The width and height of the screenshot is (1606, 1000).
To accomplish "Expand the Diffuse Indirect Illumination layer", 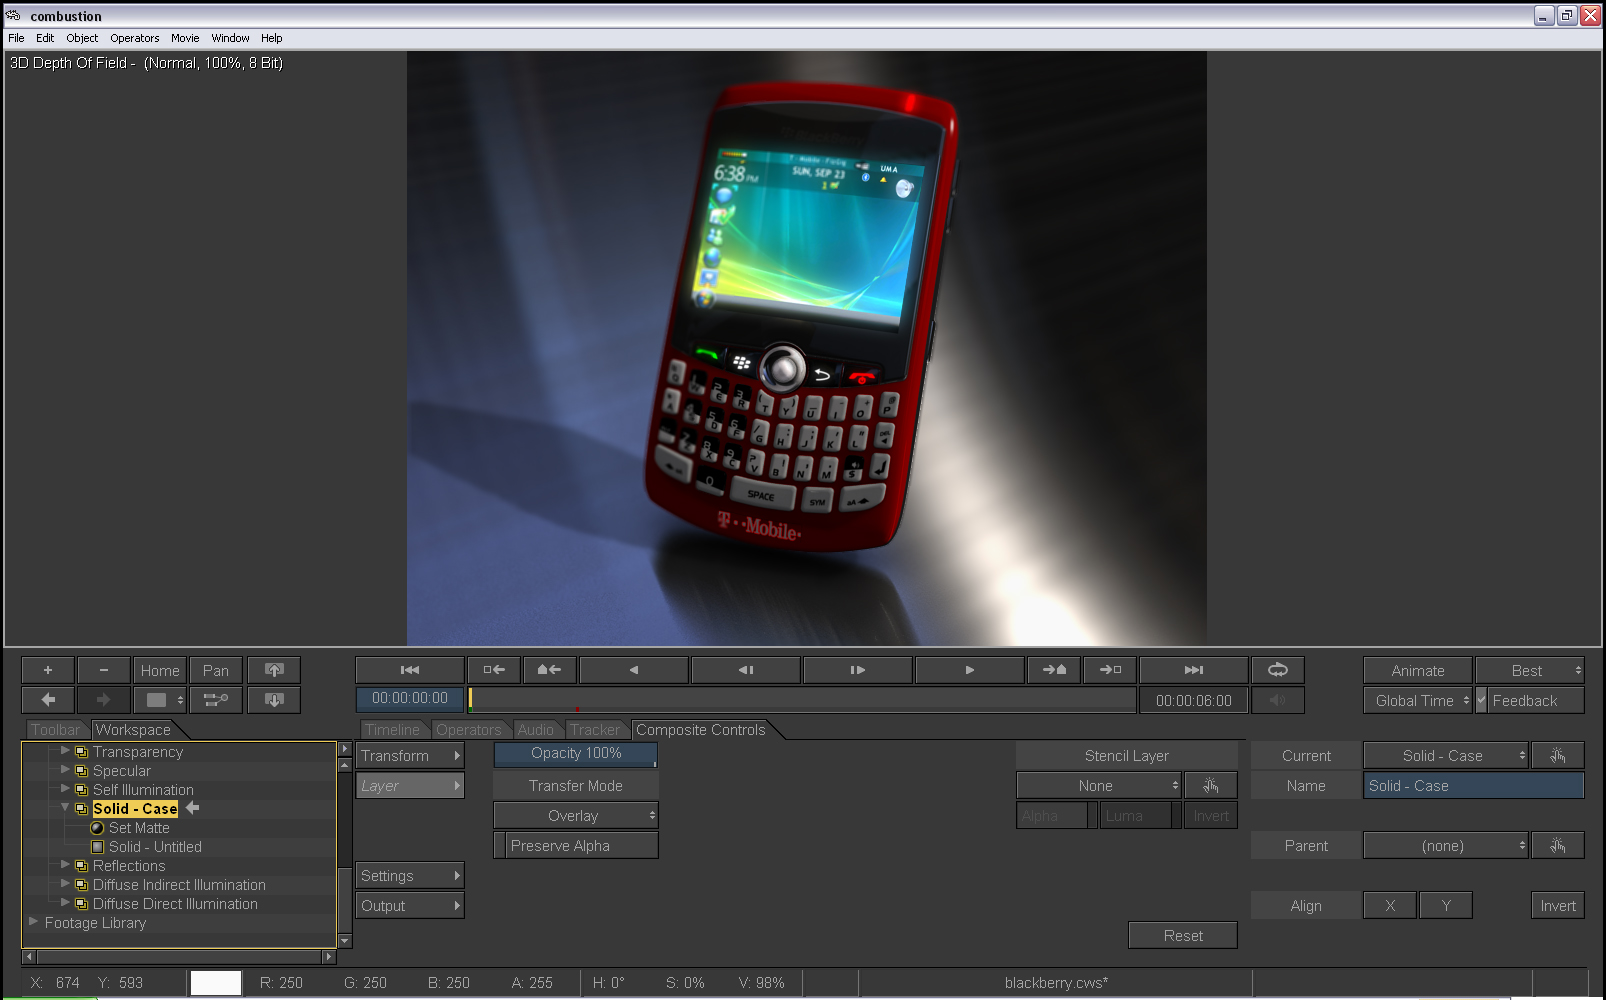I will coord(65,883).
